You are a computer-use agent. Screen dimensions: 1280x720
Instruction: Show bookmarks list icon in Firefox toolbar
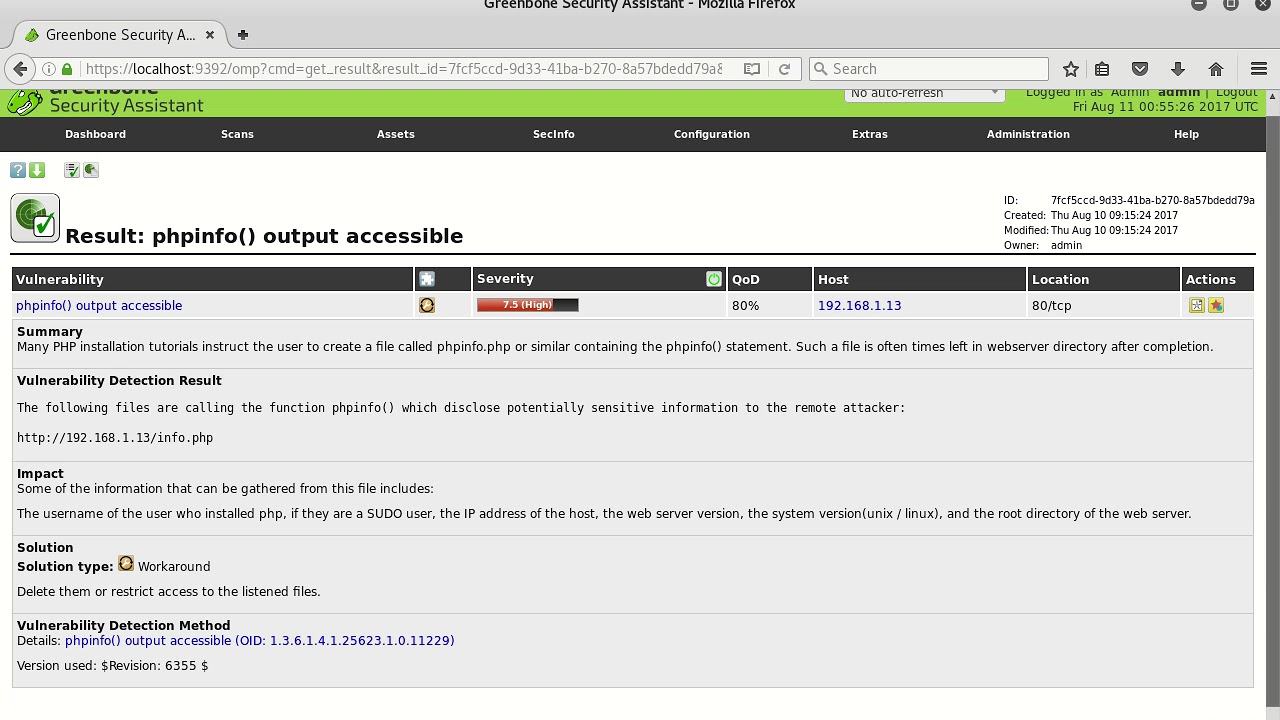1102,69
